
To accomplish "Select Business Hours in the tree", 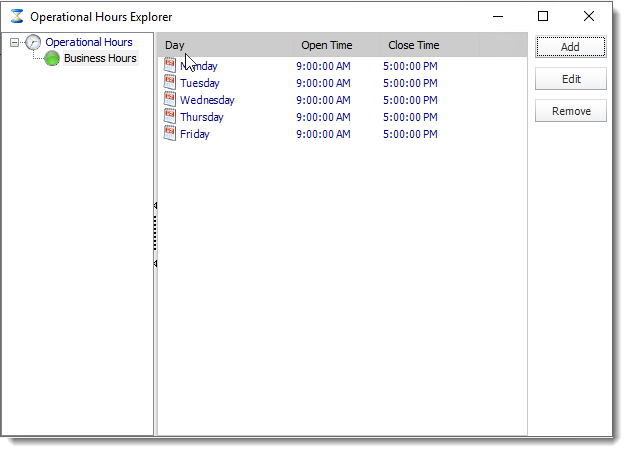I will [x=100, y=58].
